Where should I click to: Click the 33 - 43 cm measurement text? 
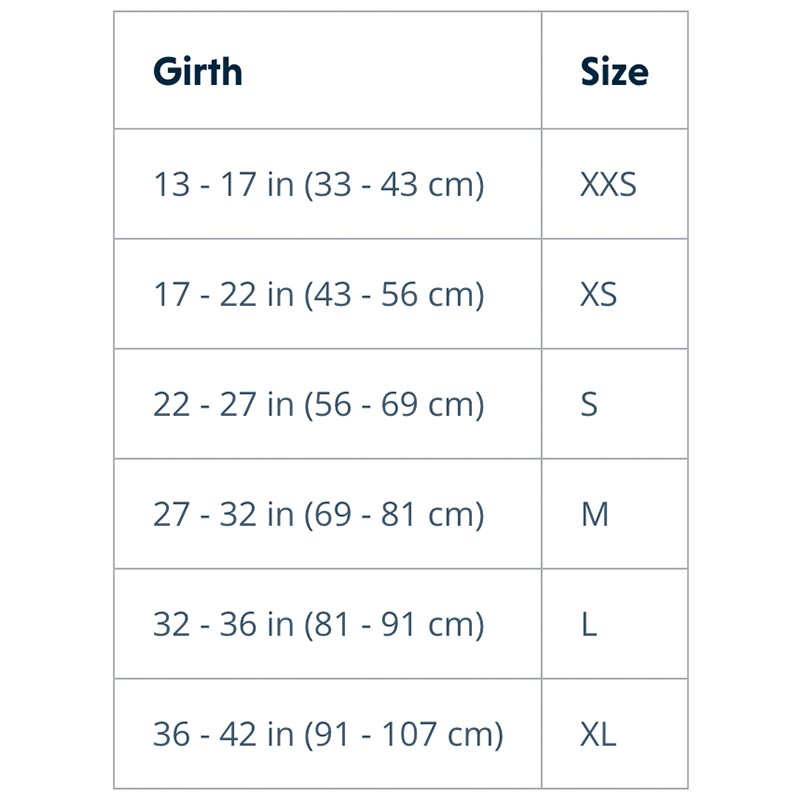pos(394,185)
